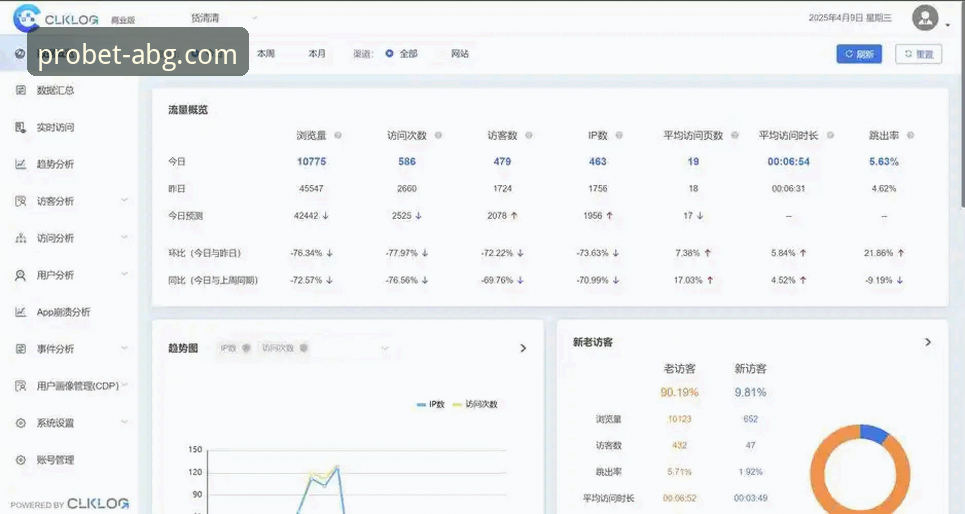Click the info icon beside 平均访问页数
The height and width of the screenshot is (514, 965).
pyautogui.click(x=734, y=135)
